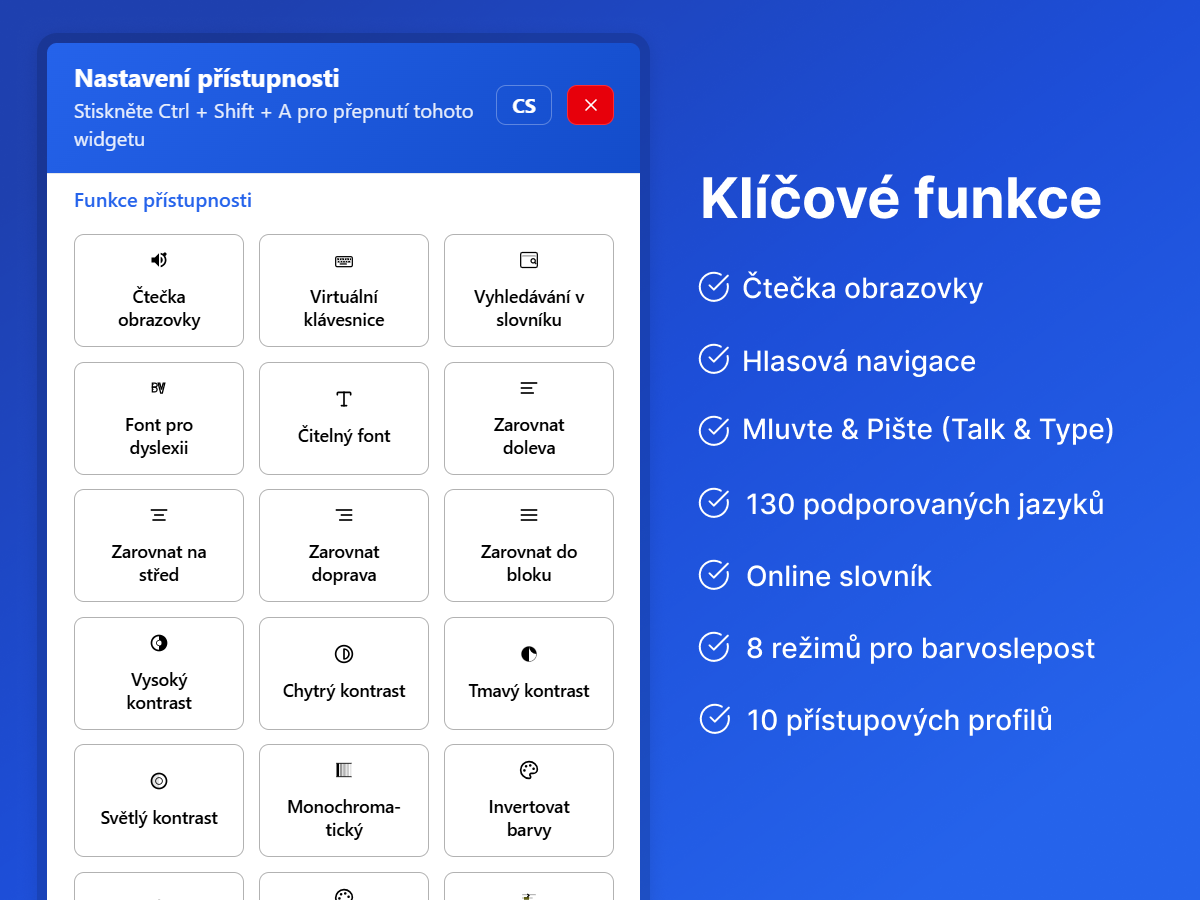Select the Zarovnat doleva option

pyautogui.click(x=529, y=418)
